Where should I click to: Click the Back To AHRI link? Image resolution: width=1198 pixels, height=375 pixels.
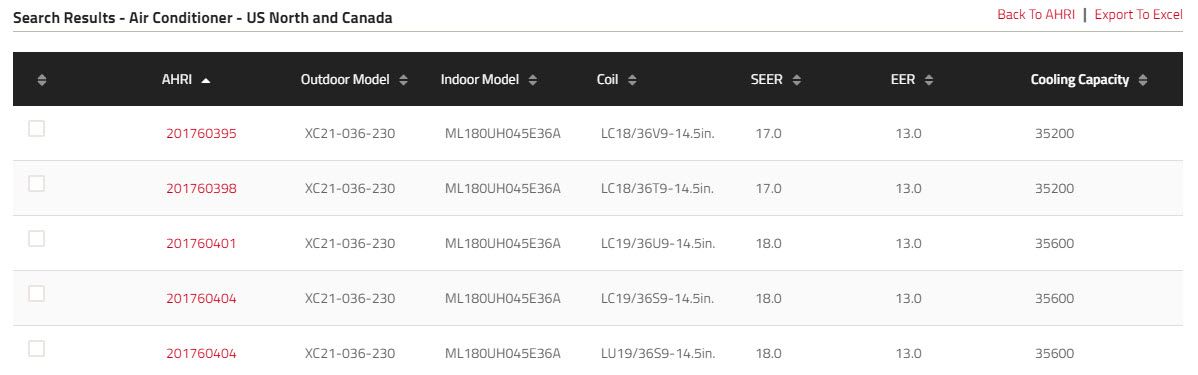[x=1035, y=15]
